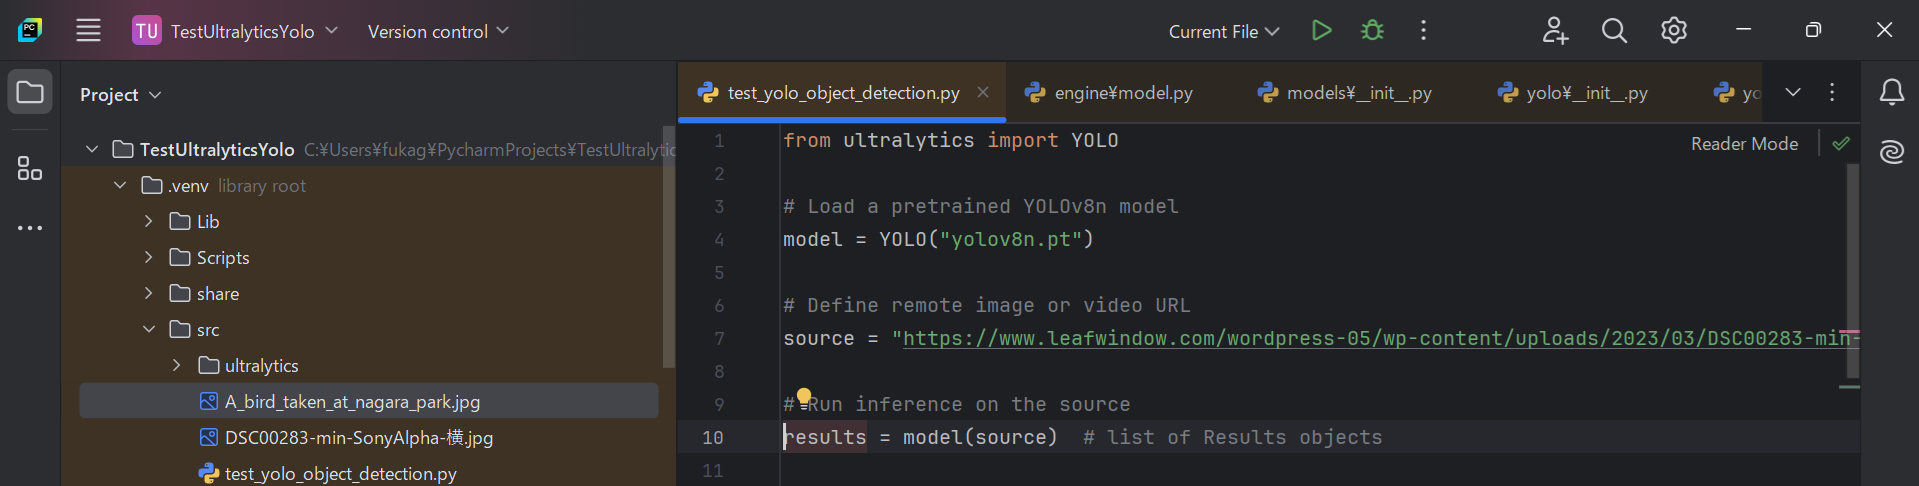Image resolution: width=1919 pixels, height=486 pixels.
Task: Open the AI Assistant spiral icon
Action: [1891, 152]
